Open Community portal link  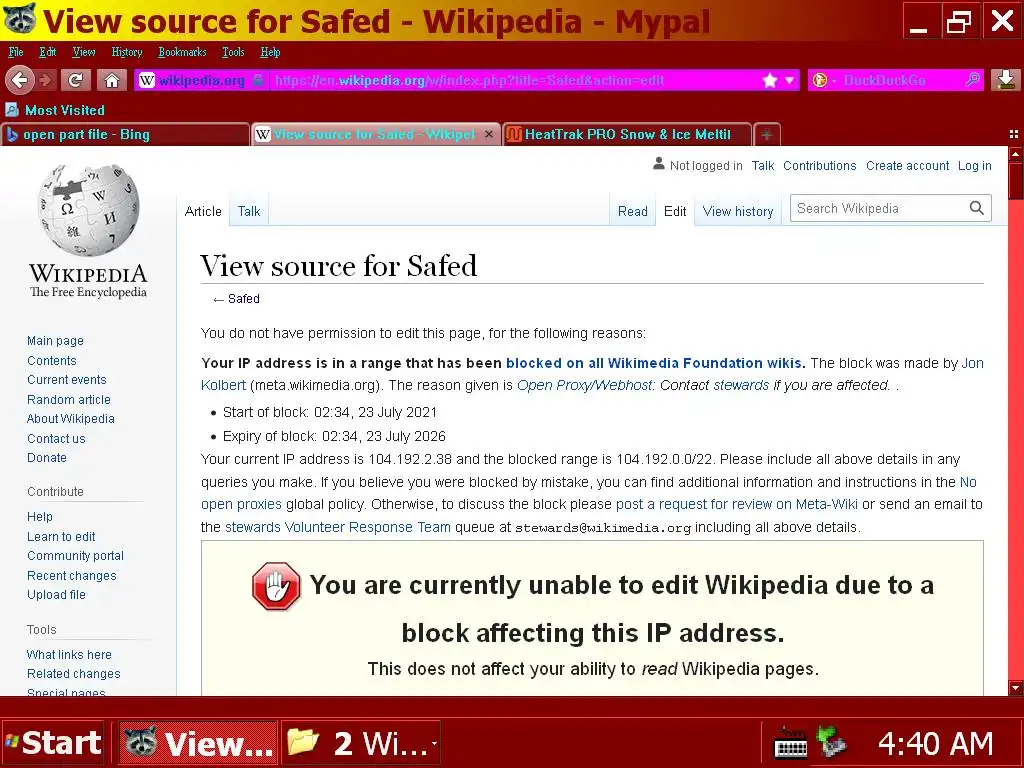[75, 556]
